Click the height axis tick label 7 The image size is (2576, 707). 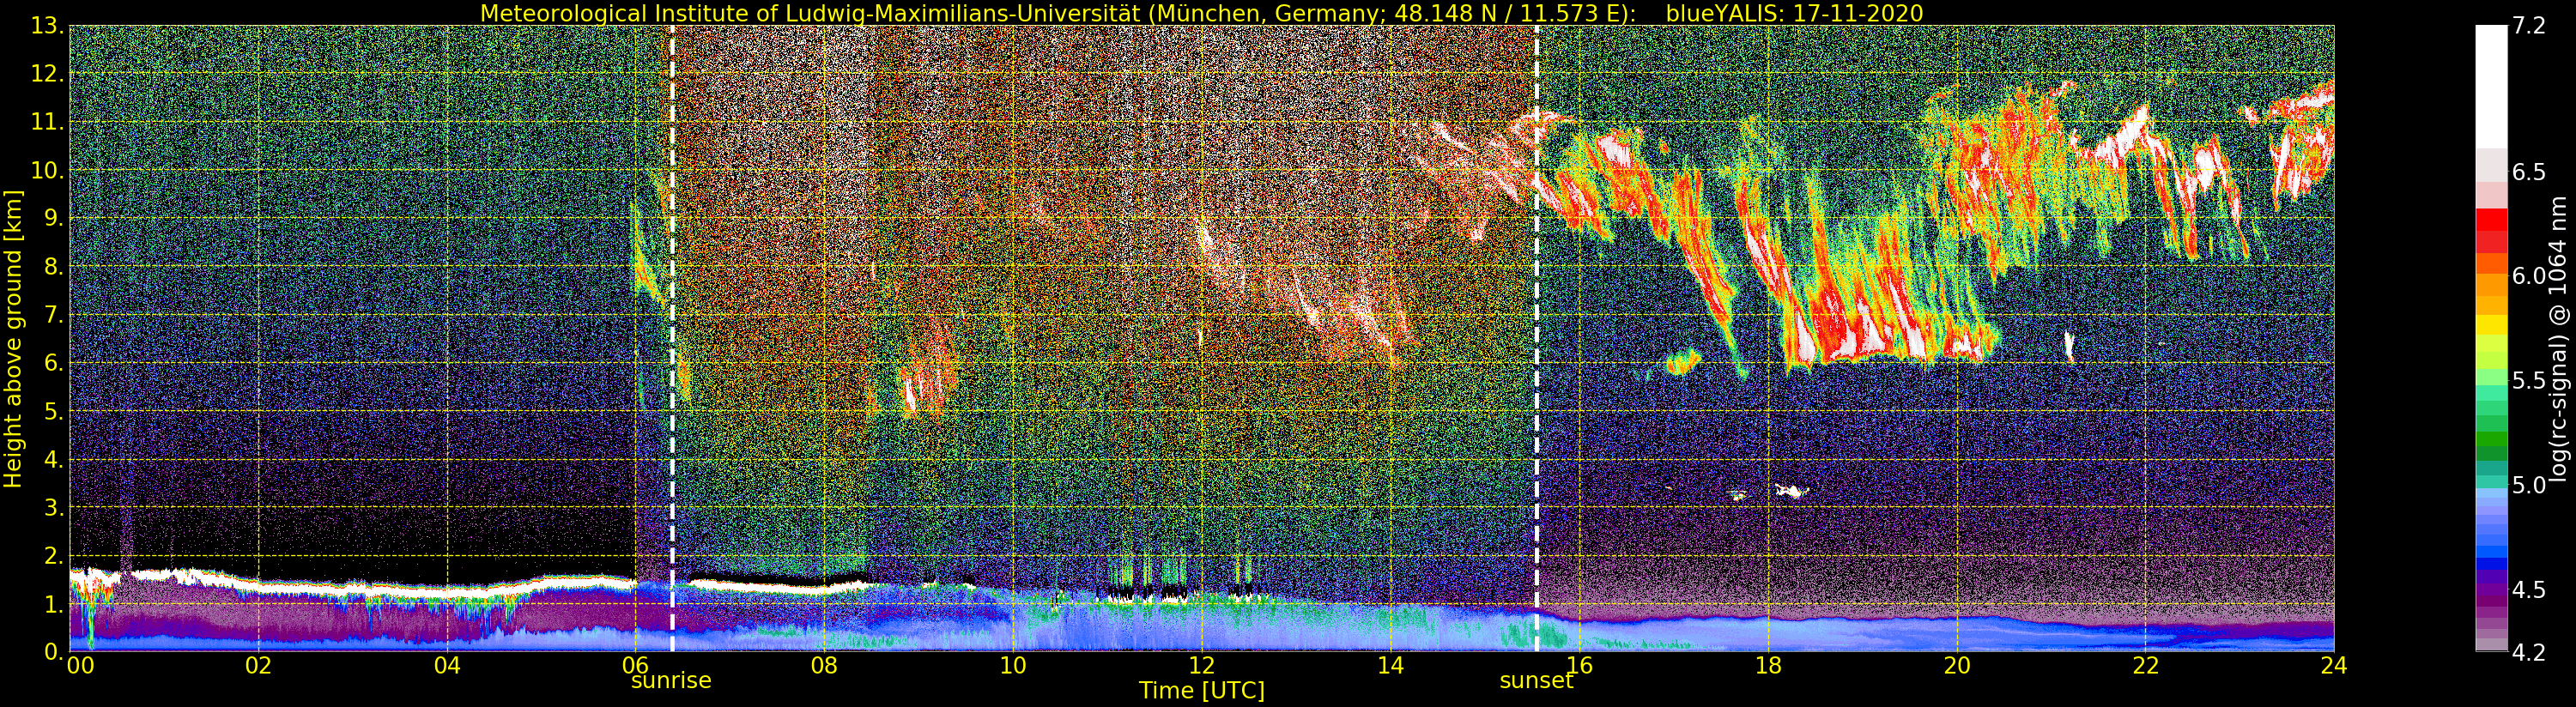pyautogui.click(x=55, y=315)
